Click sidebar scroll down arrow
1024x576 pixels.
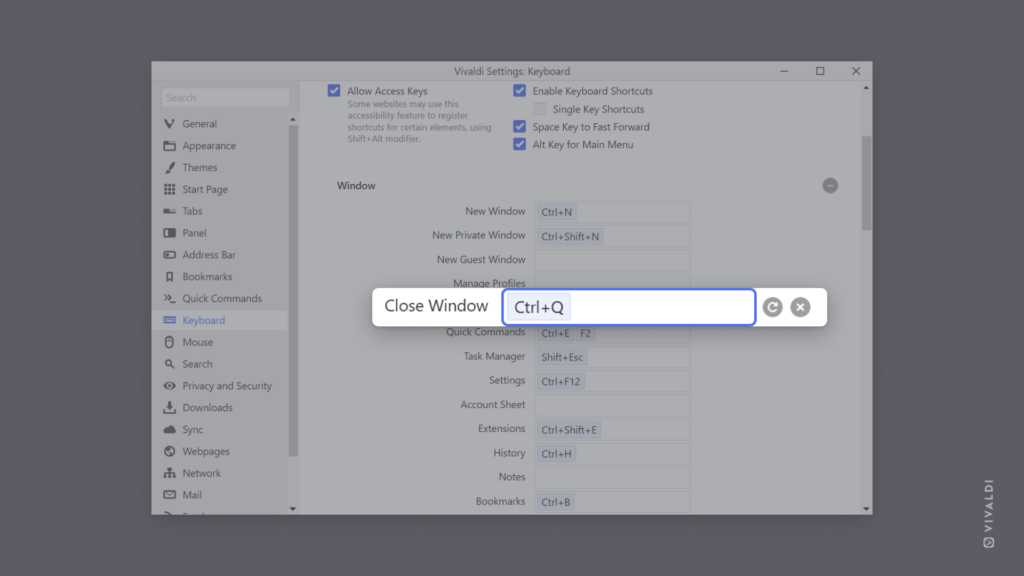point(293,509)
